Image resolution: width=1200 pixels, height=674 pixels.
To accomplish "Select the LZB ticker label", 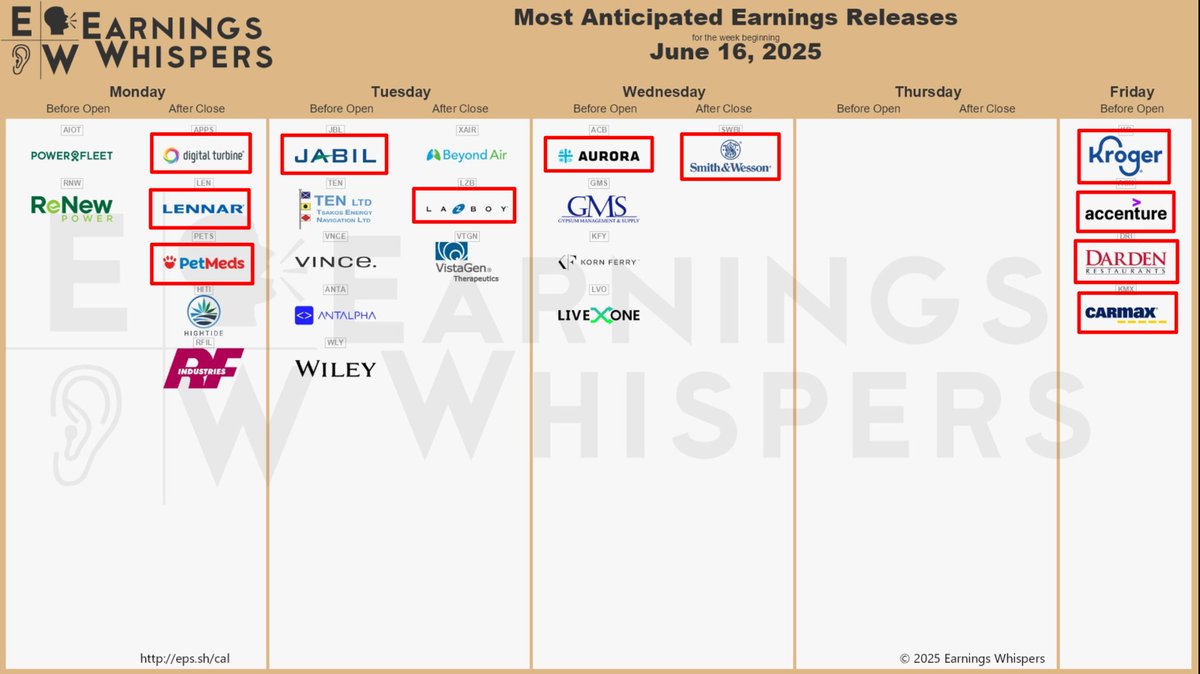I will (466, 183).
